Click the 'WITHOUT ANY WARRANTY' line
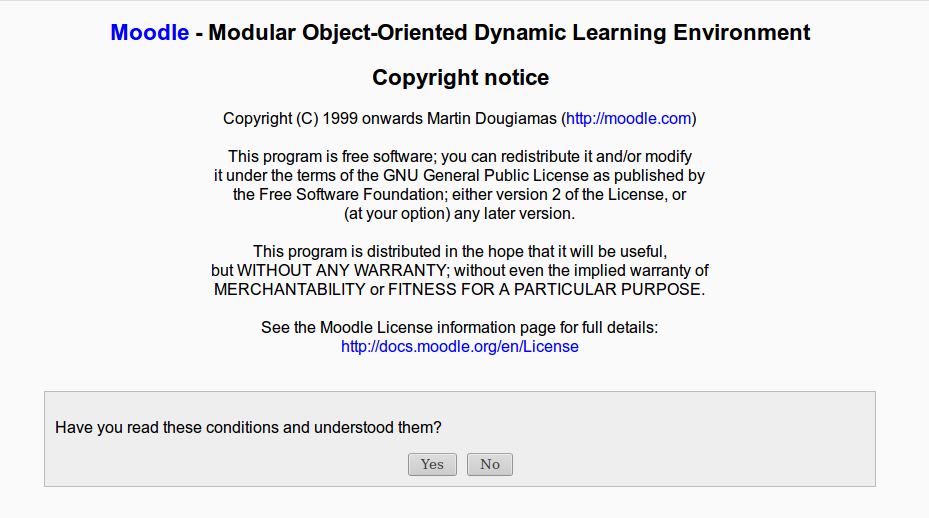The width and height of the screenshot is (929, 518). 459,270
